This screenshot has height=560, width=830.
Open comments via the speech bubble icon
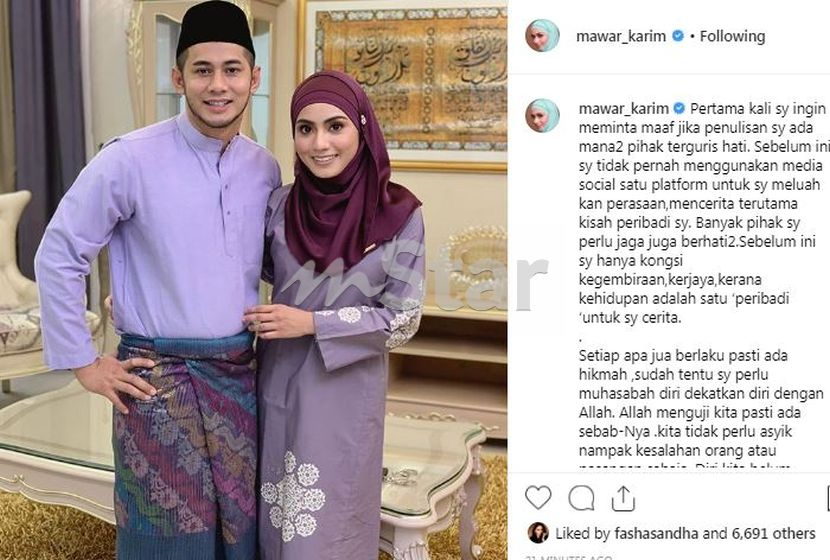[581, 498]
